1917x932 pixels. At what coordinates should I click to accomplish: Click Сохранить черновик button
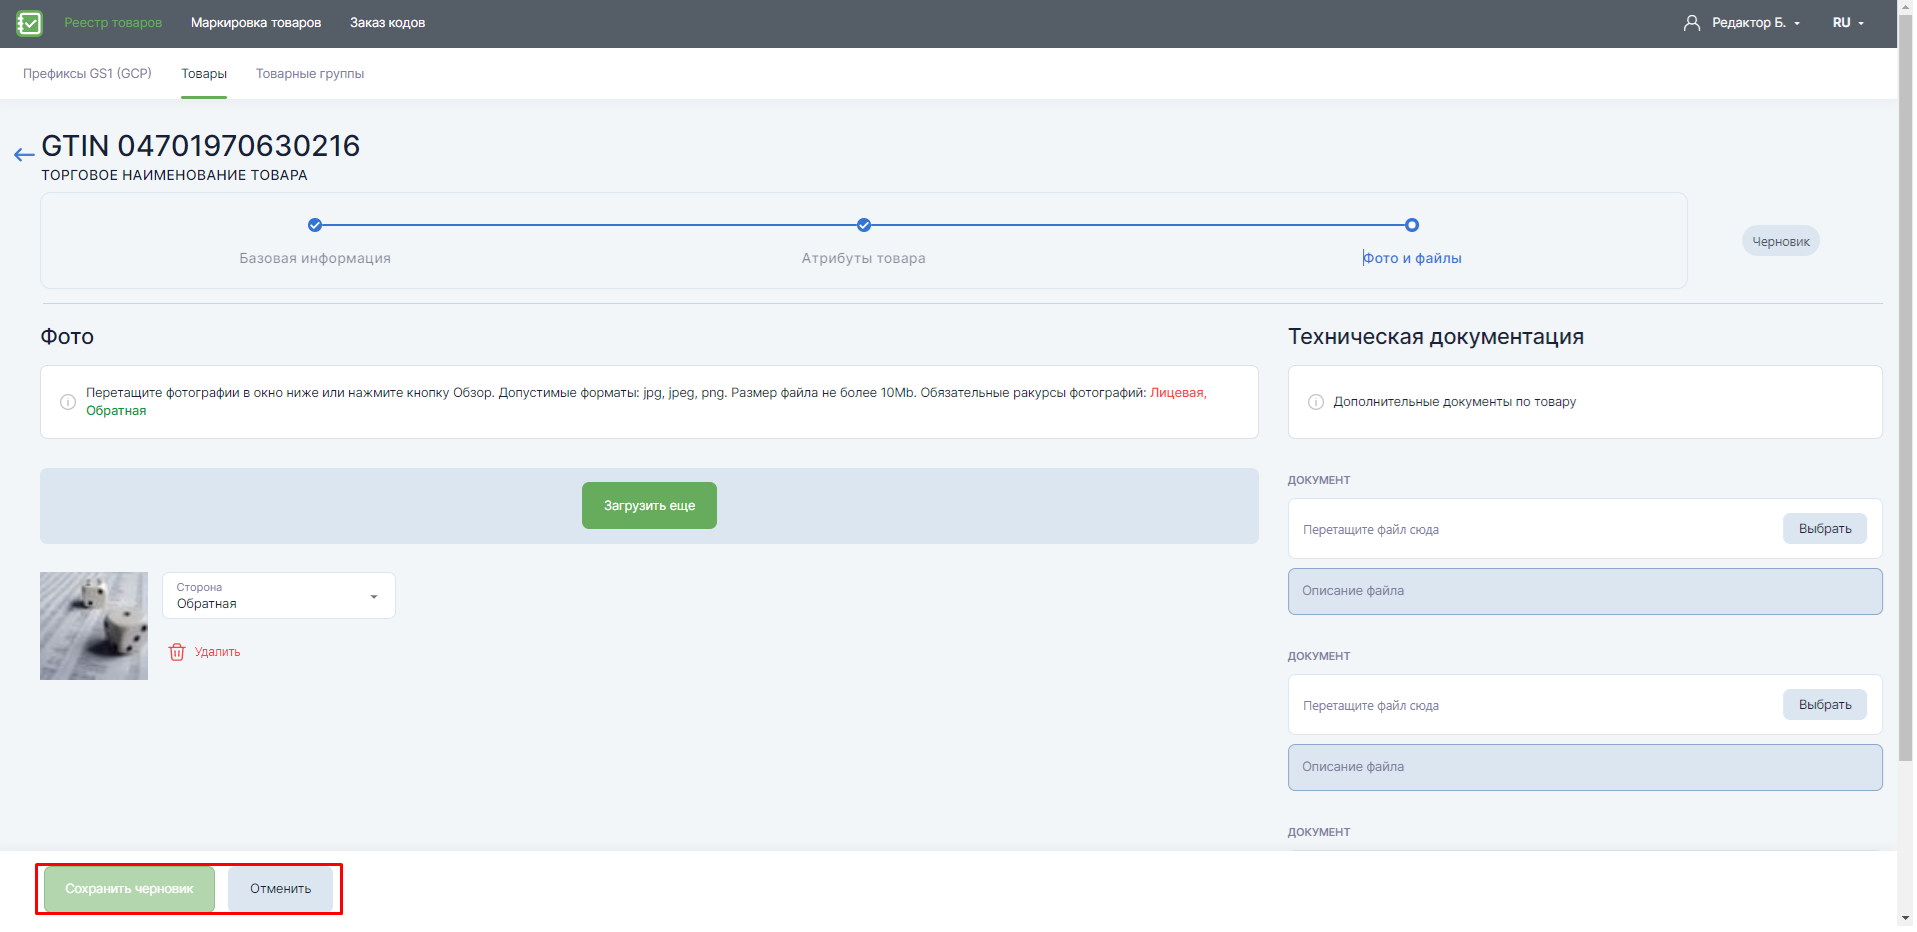click(129, 889)
